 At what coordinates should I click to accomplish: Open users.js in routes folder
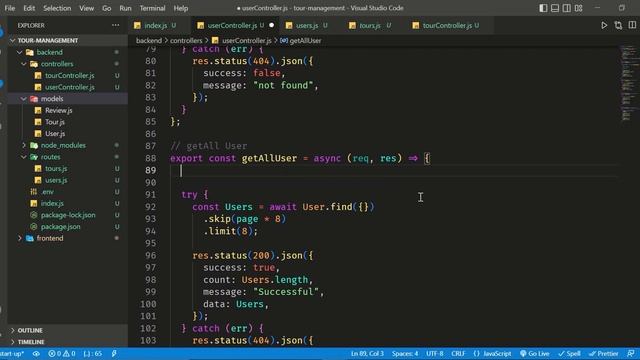(x=56, y=180)
